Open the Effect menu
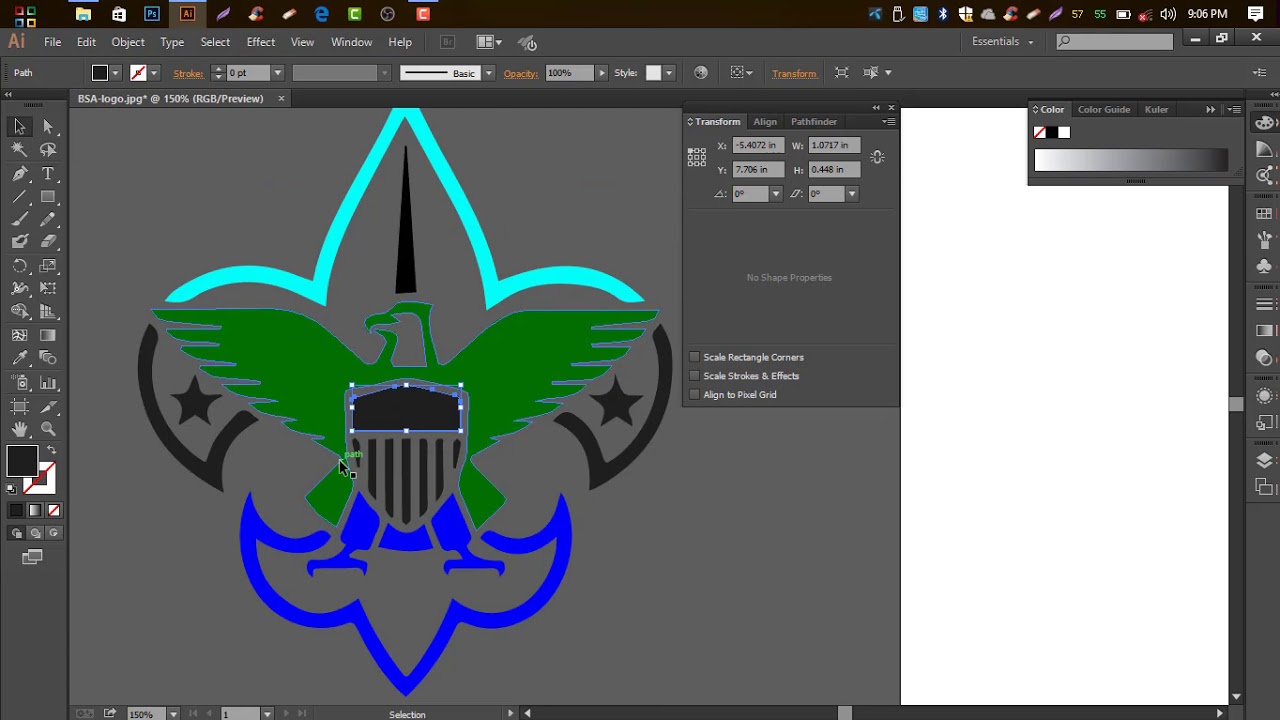 click(260, 42)
